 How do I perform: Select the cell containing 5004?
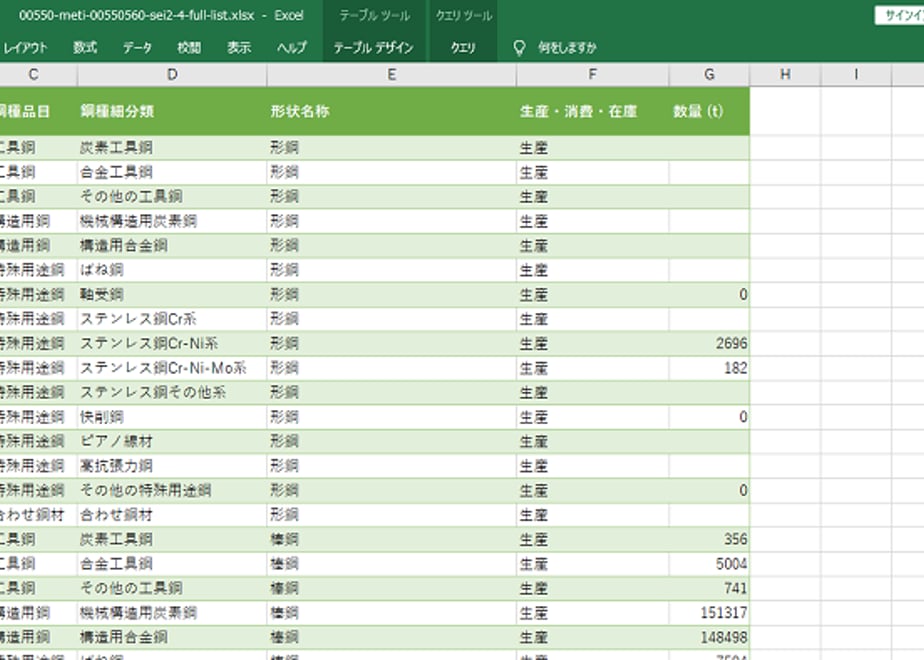click(x=709, y=564)
